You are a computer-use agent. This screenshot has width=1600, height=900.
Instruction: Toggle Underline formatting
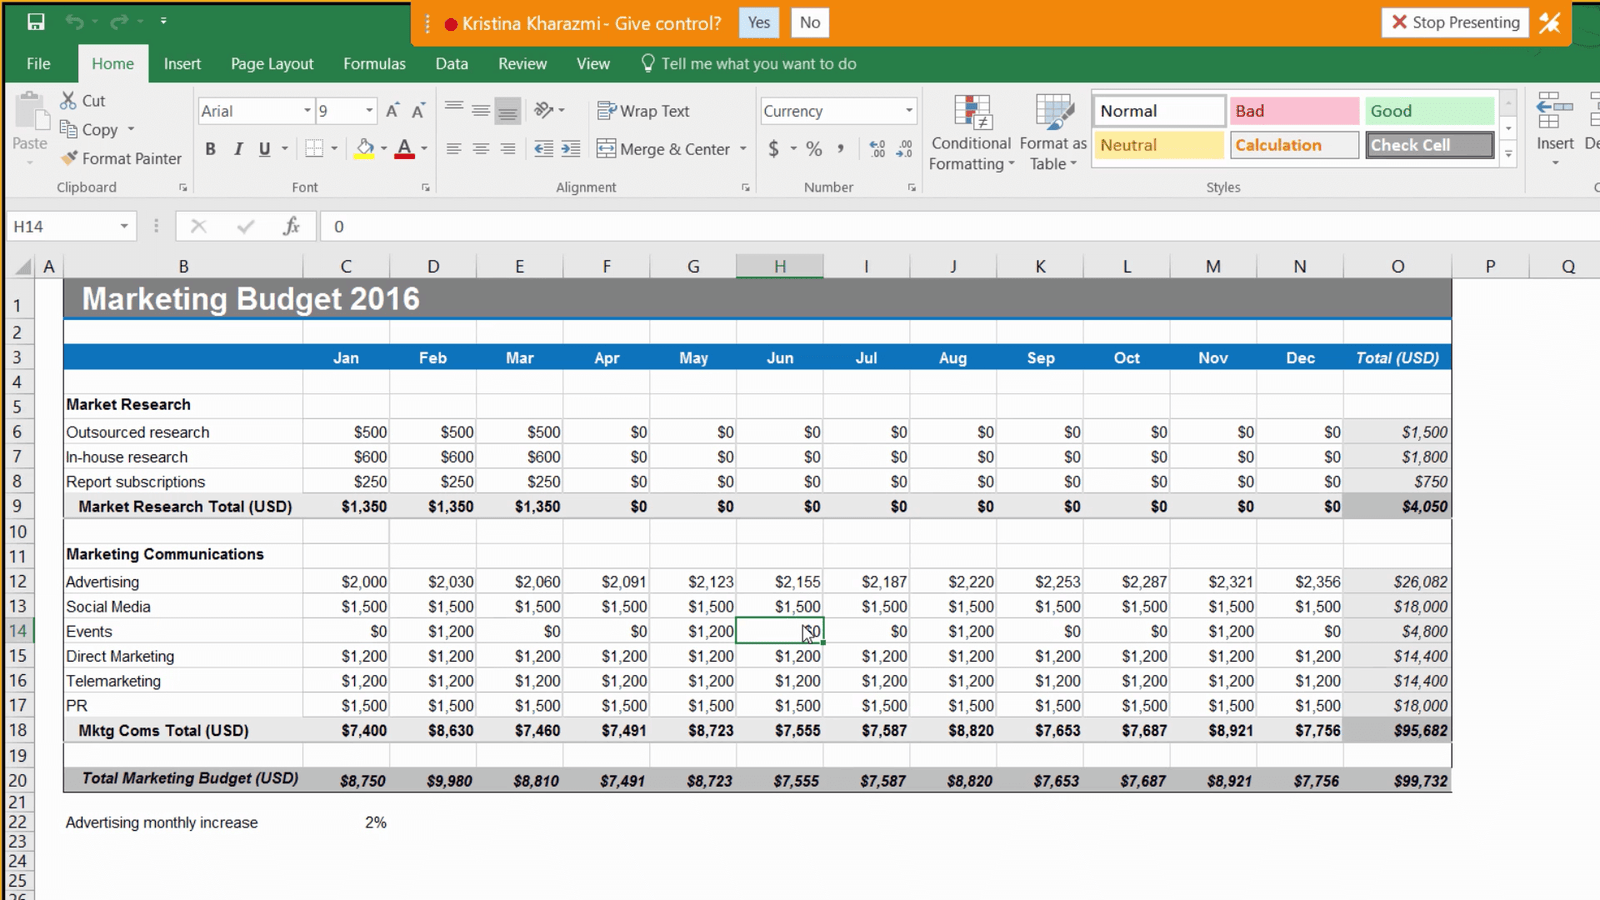click(264, 149)
